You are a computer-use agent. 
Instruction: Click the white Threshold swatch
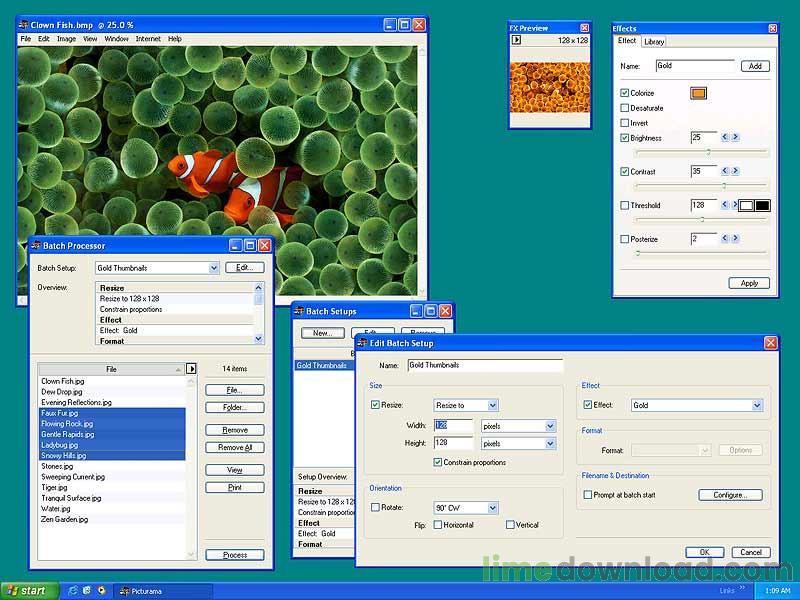point(746,205)
